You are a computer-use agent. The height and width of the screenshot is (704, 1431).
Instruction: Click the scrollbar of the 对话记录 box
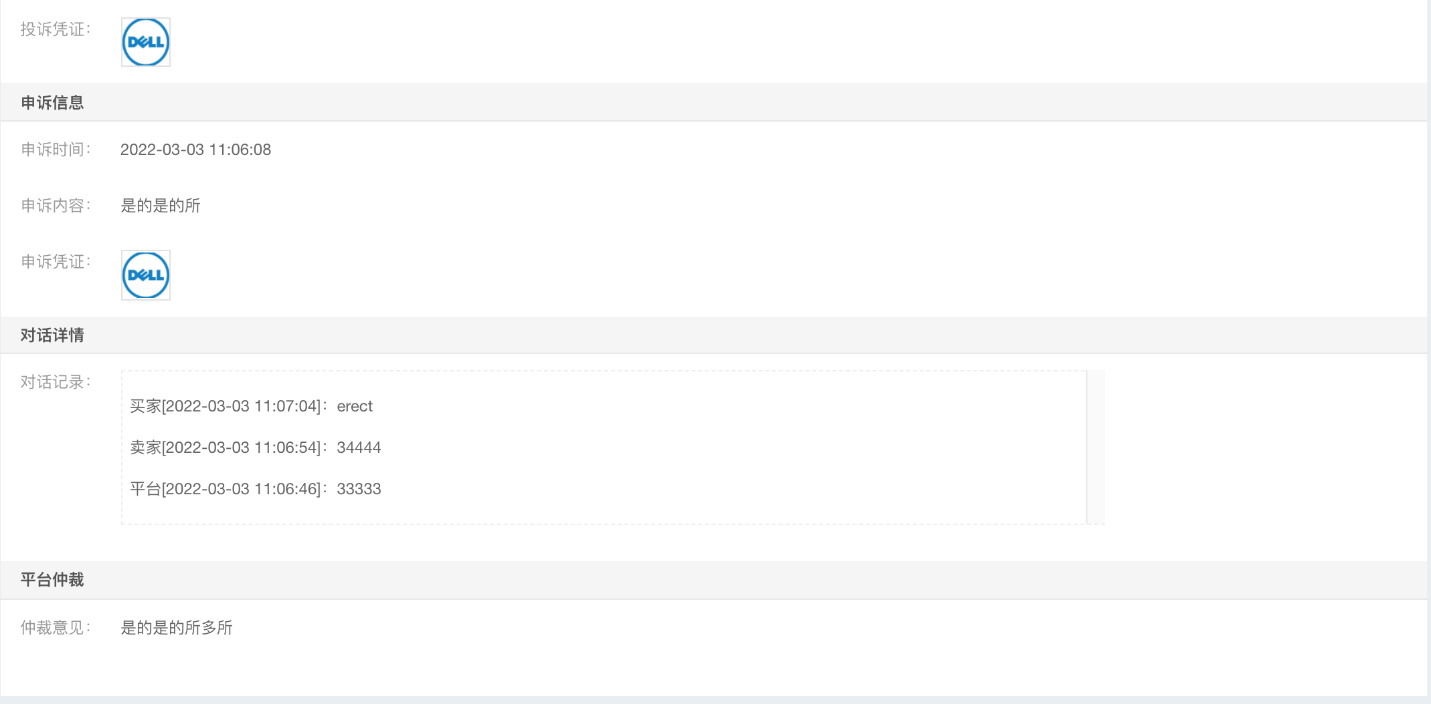1095,447
